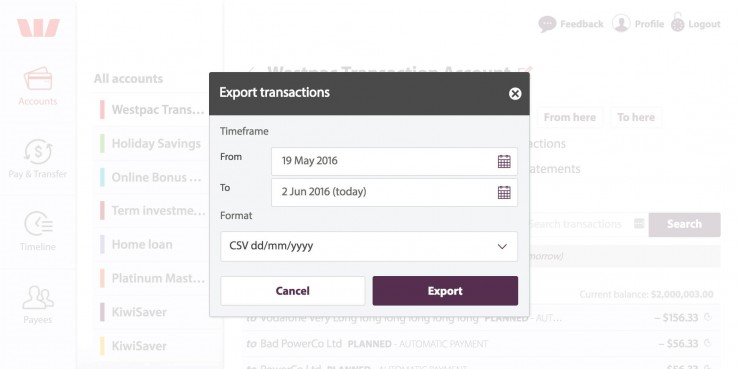Open the From date calendar picker

(504, 161)
